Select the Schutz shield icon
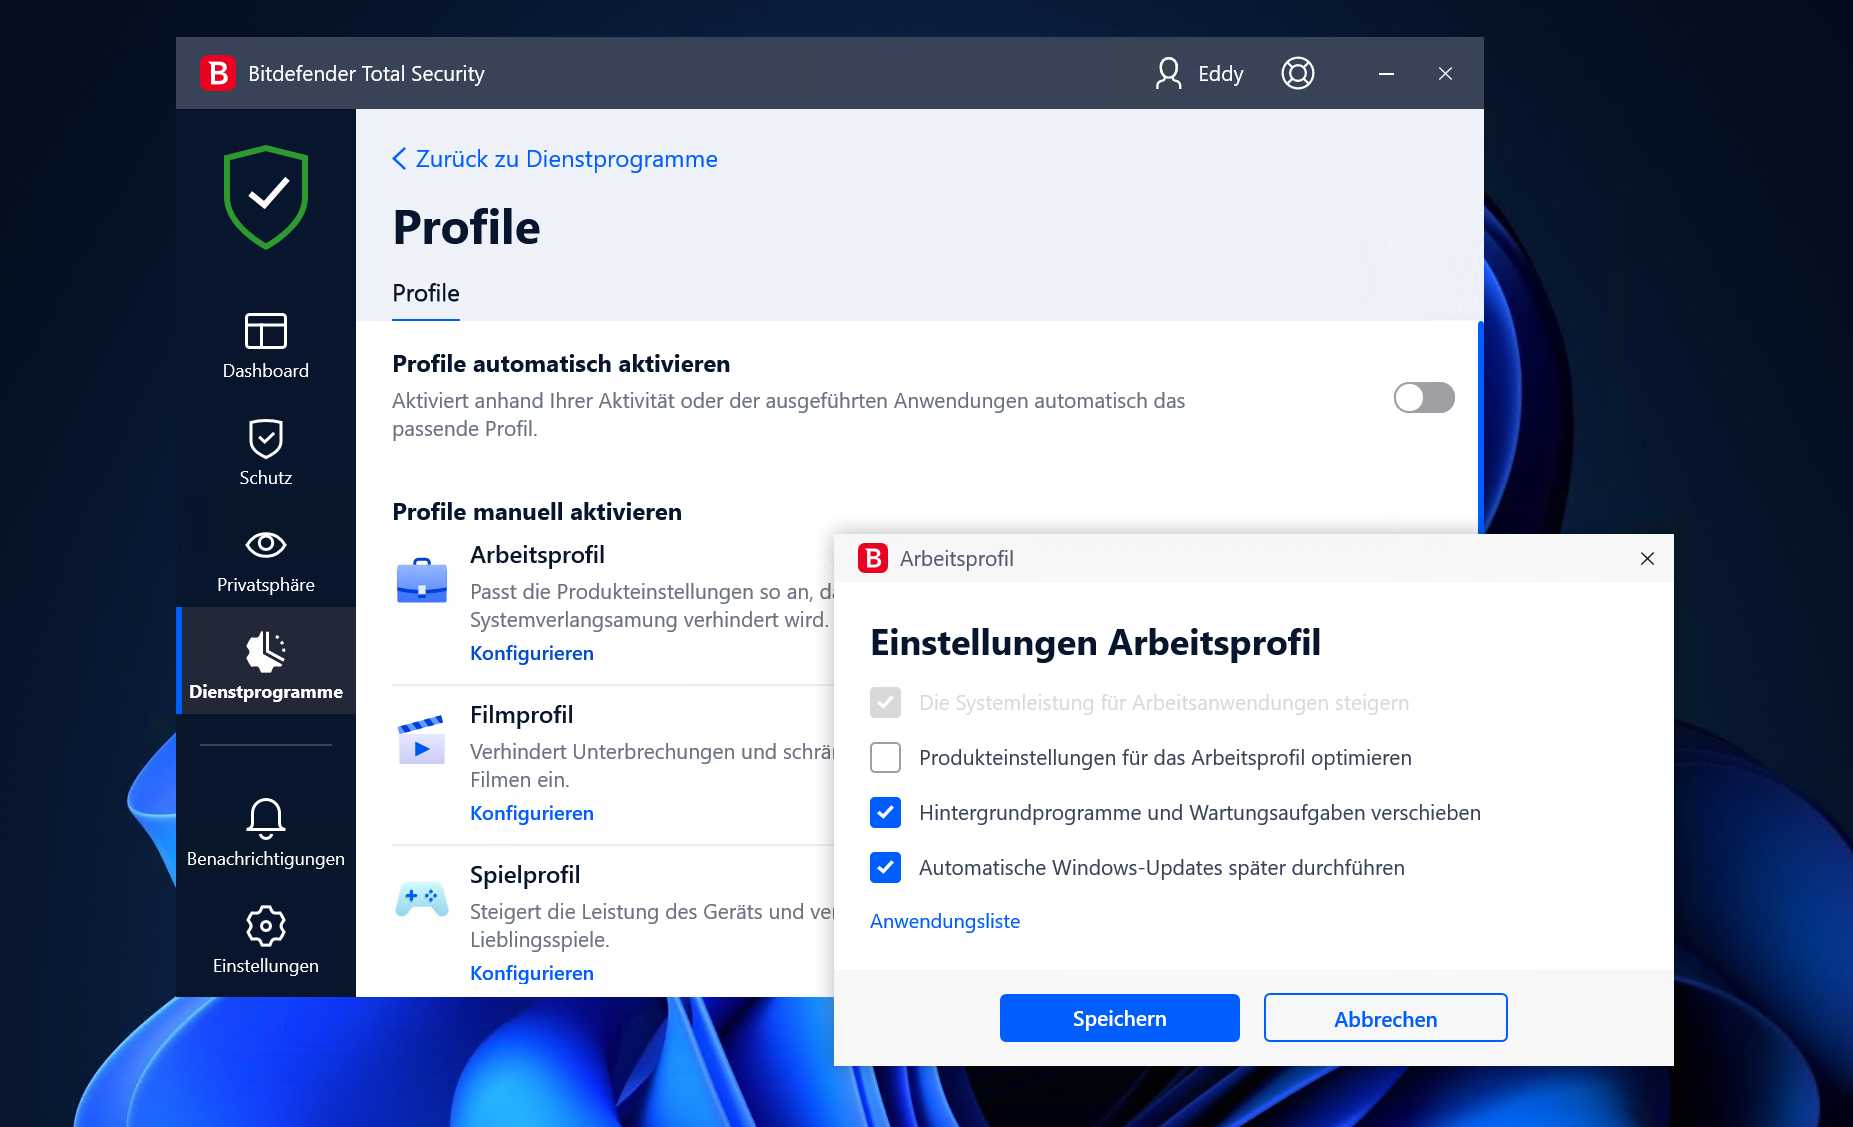The width and height of the screenshot is (1853, 1127). click(264, 438)
